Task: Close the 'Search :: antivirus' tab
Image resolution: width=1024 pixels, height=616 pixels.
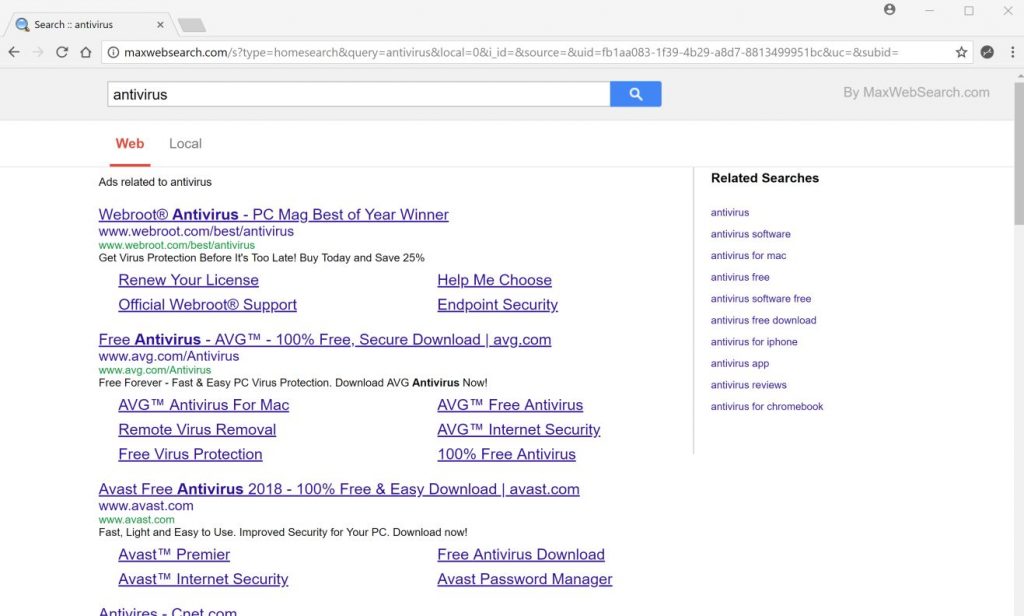Action: 160,25
